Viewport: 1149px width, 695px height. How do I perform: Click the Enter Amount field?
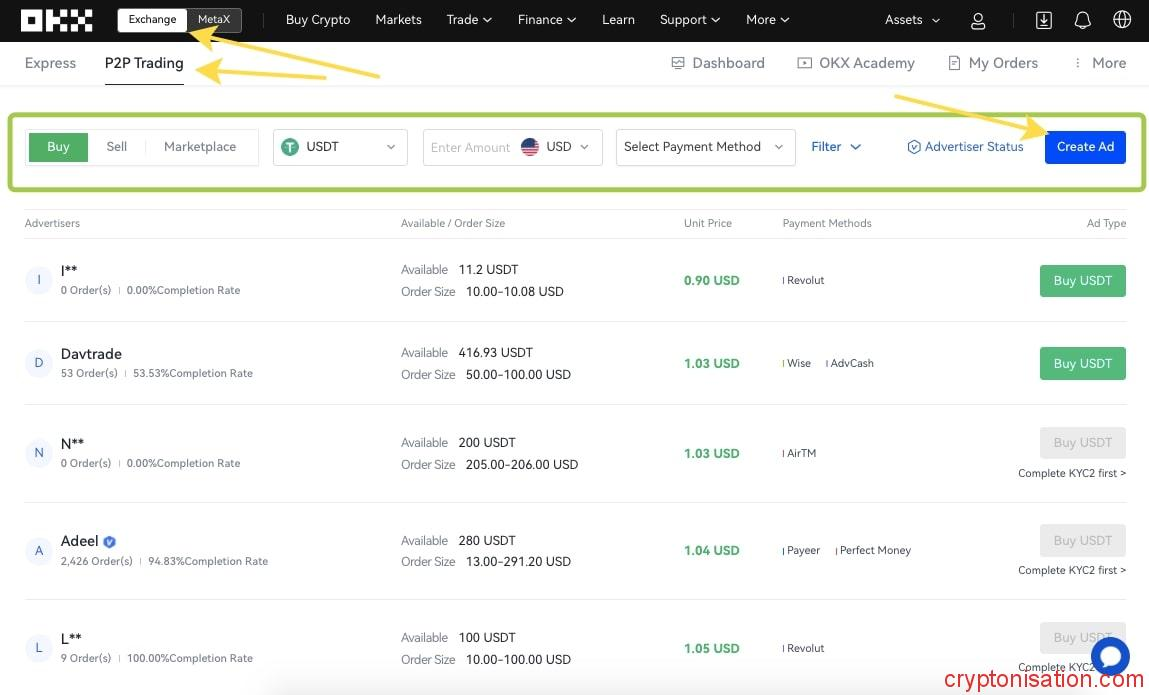[x=470, y=147]
